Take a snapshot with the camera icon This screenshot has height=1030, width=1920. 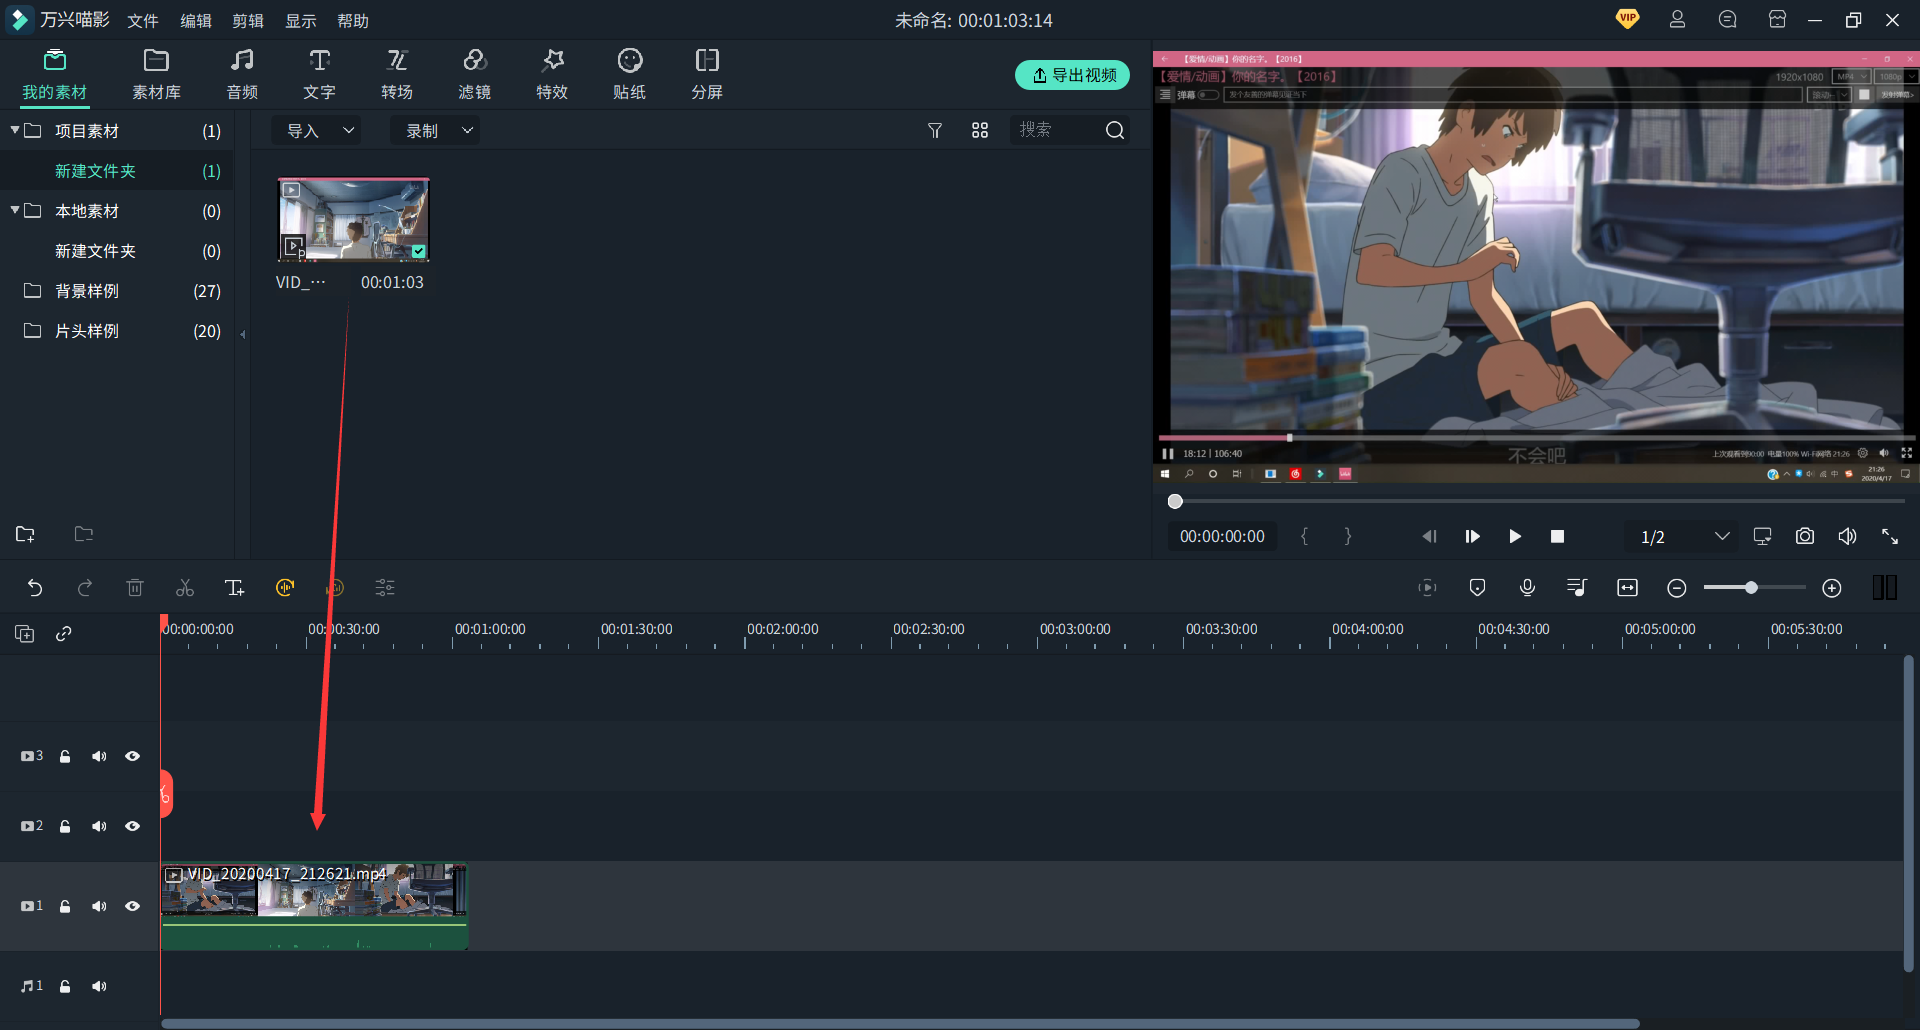pyautogui.click(x=1804, y=537)
